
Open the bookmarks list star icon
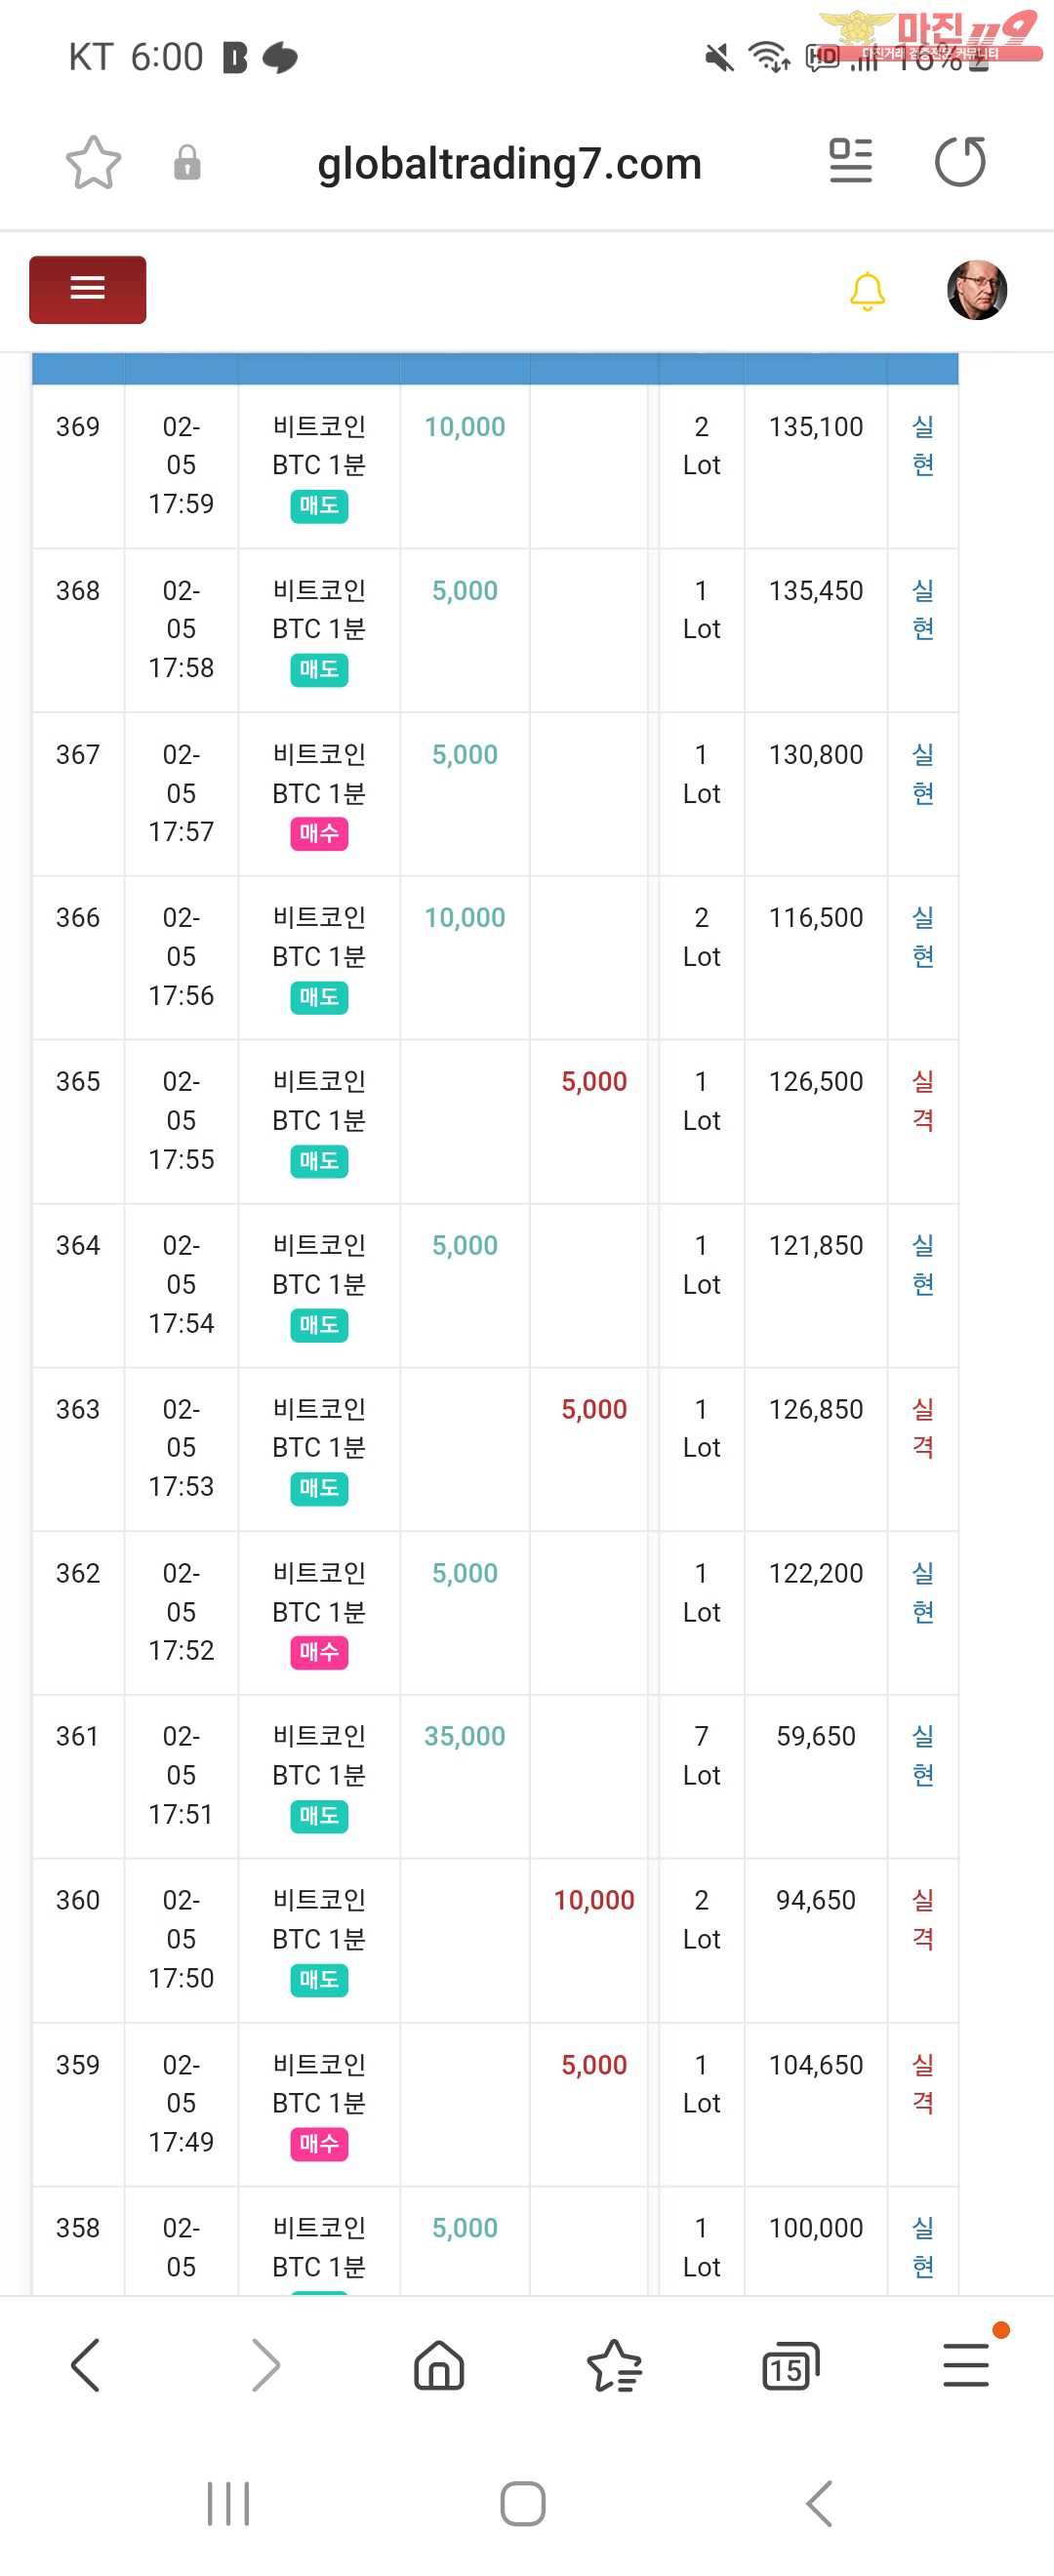[614, 2365]
